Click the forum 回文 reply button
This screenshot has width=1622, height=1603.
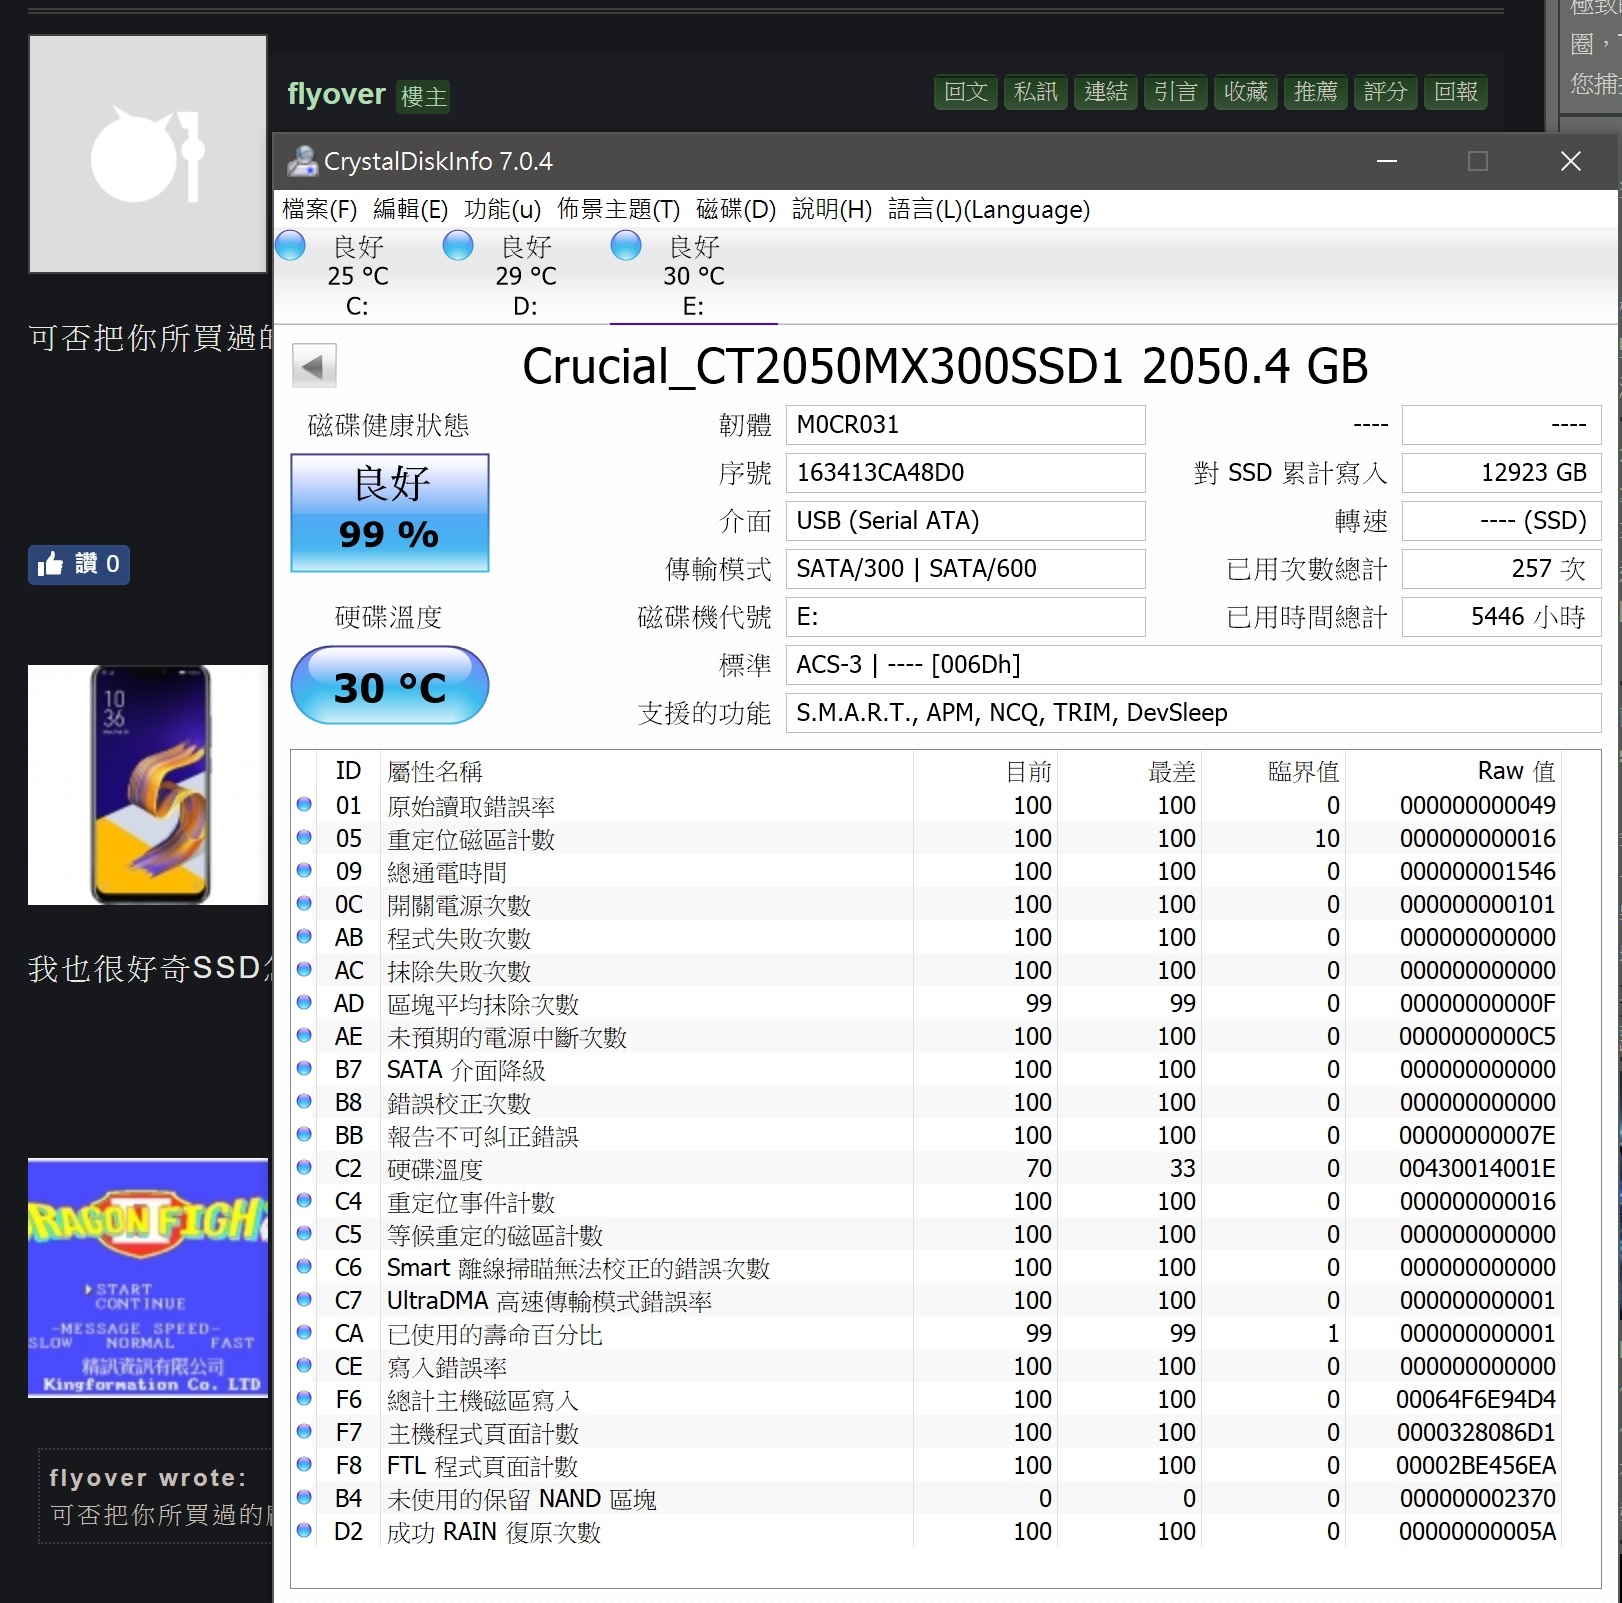tap(965, 92)
